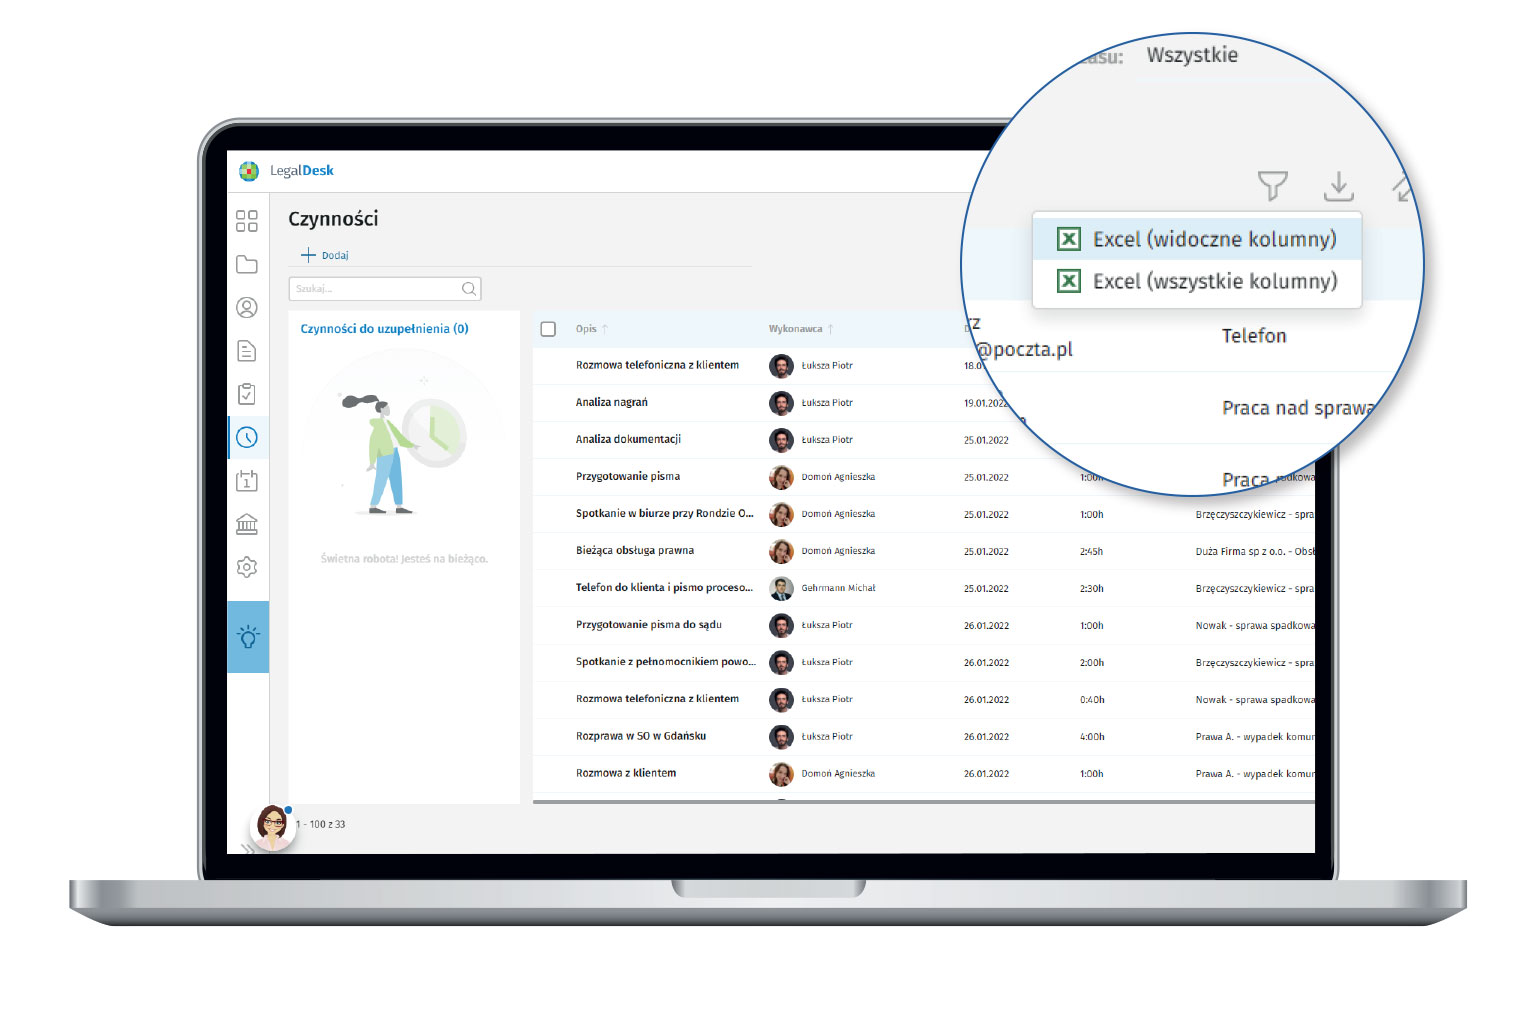Viewport: 1536px width, 1024px height.
Task: Open the court building icon in sidebar
Action: point(247,524)
